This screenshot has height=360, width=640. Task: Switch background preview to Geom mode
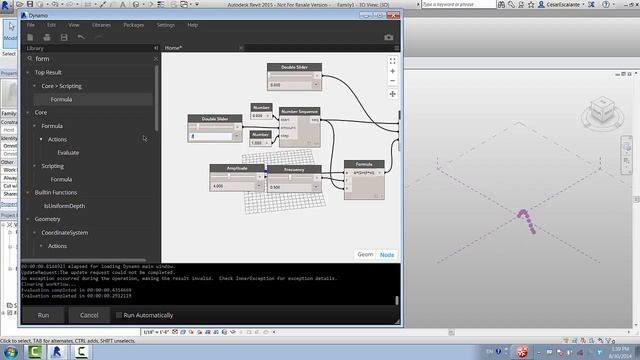tap(365, 254)
